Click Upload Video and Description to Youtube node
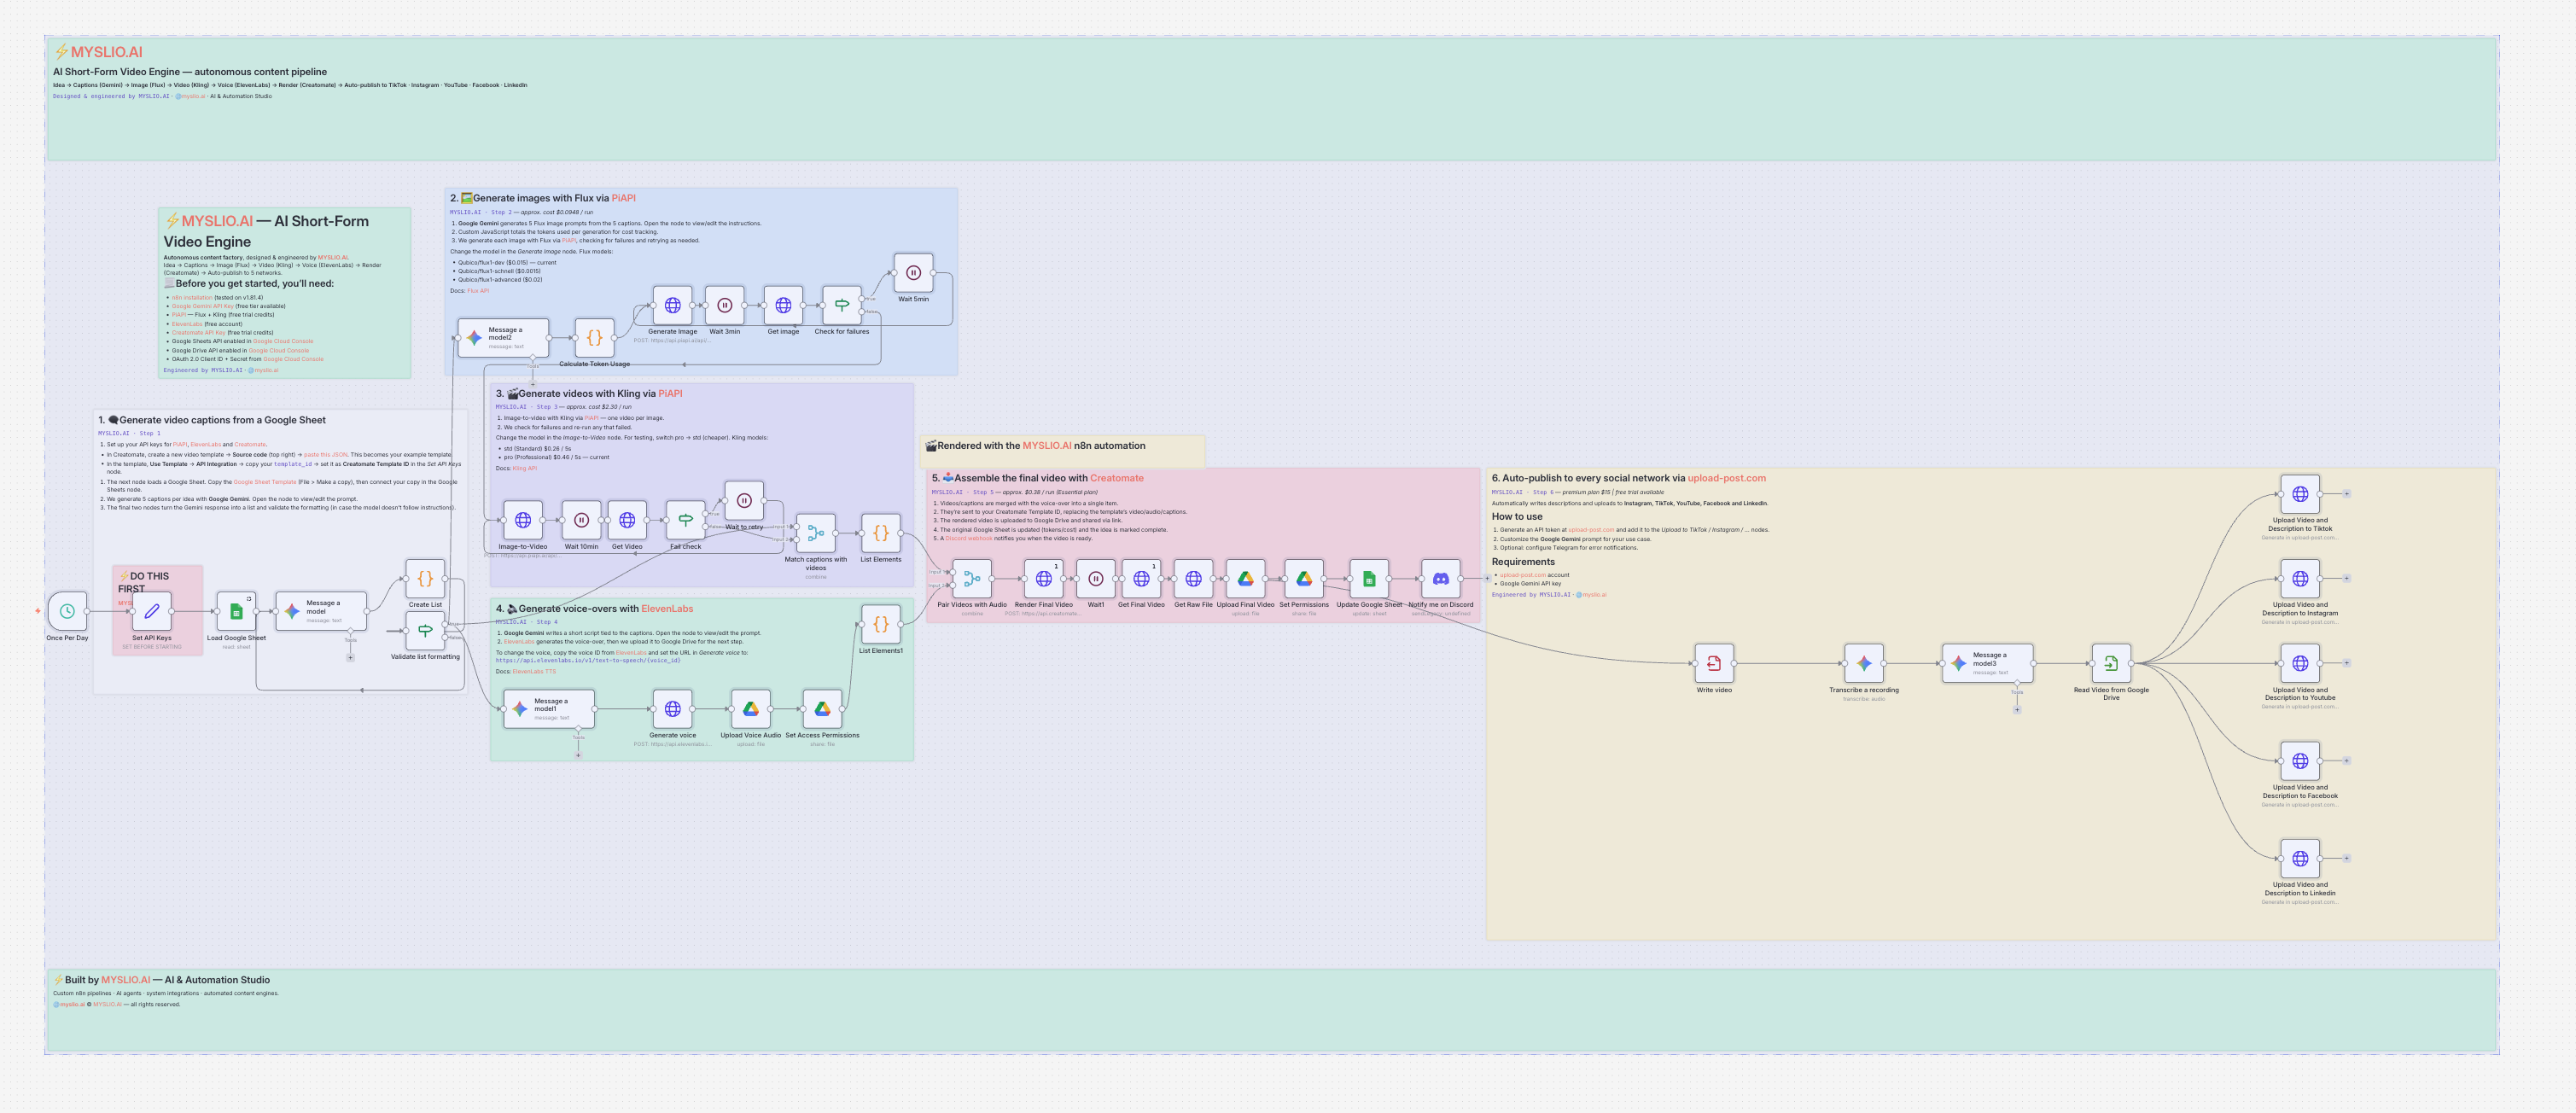 click(2300, 663)
